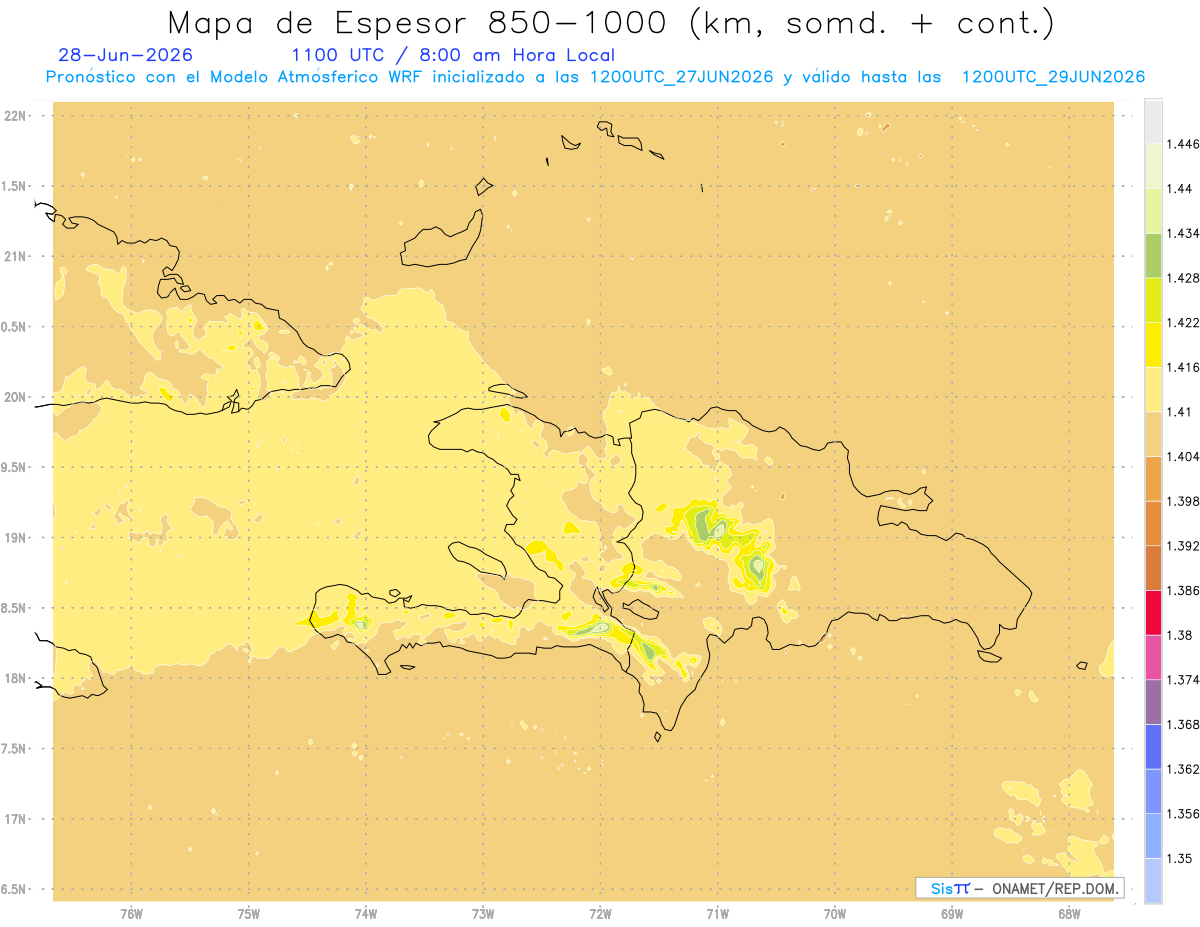Click the longitude label '72W'
The image size is (1200, 927).
(x=600, y=914)
